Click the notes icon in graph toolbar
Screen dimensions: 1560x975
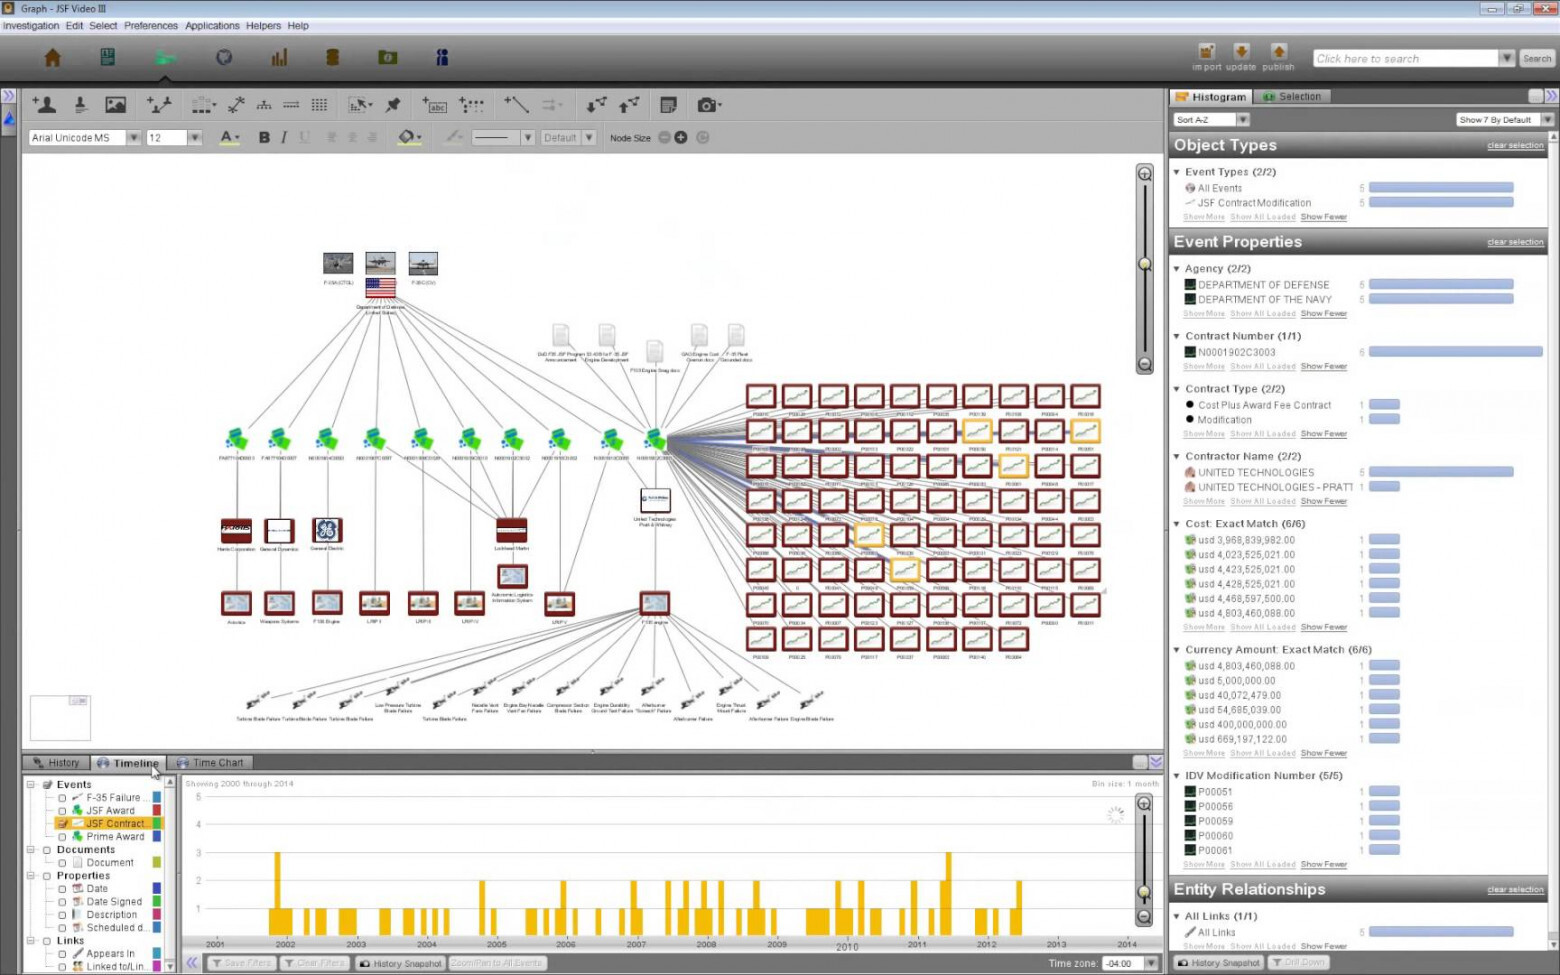pyautogui.click(x=669, y=105)
